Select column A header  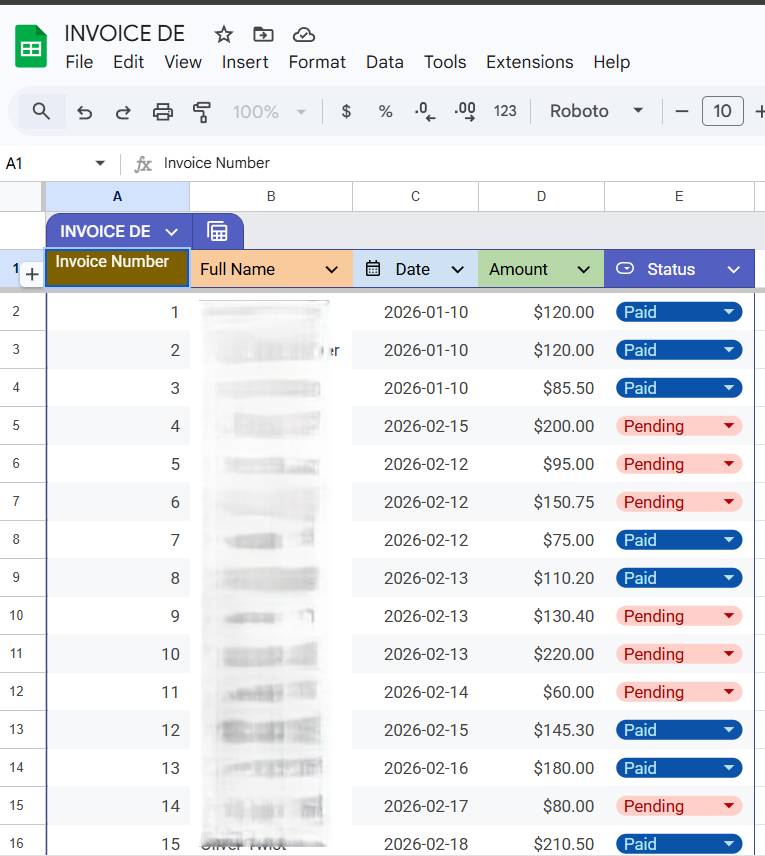coord(117,197)
